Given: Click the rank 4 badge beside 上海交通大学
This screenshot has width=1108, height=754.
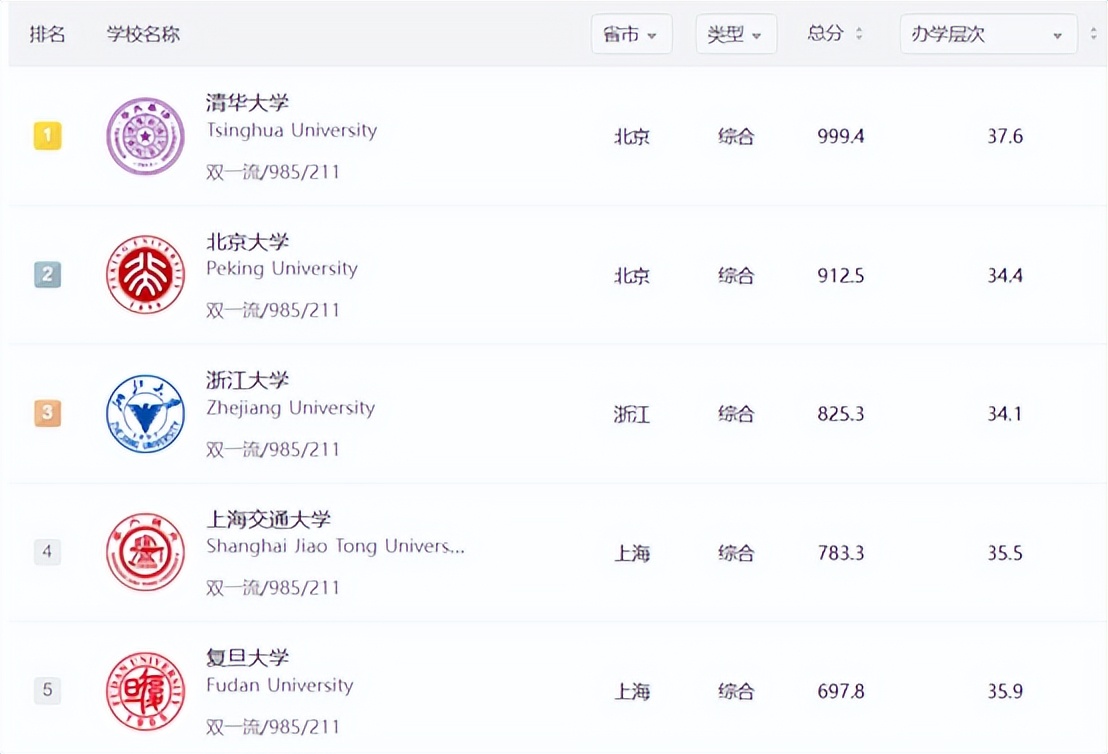Looking at the screenshot, I should 47,551.
